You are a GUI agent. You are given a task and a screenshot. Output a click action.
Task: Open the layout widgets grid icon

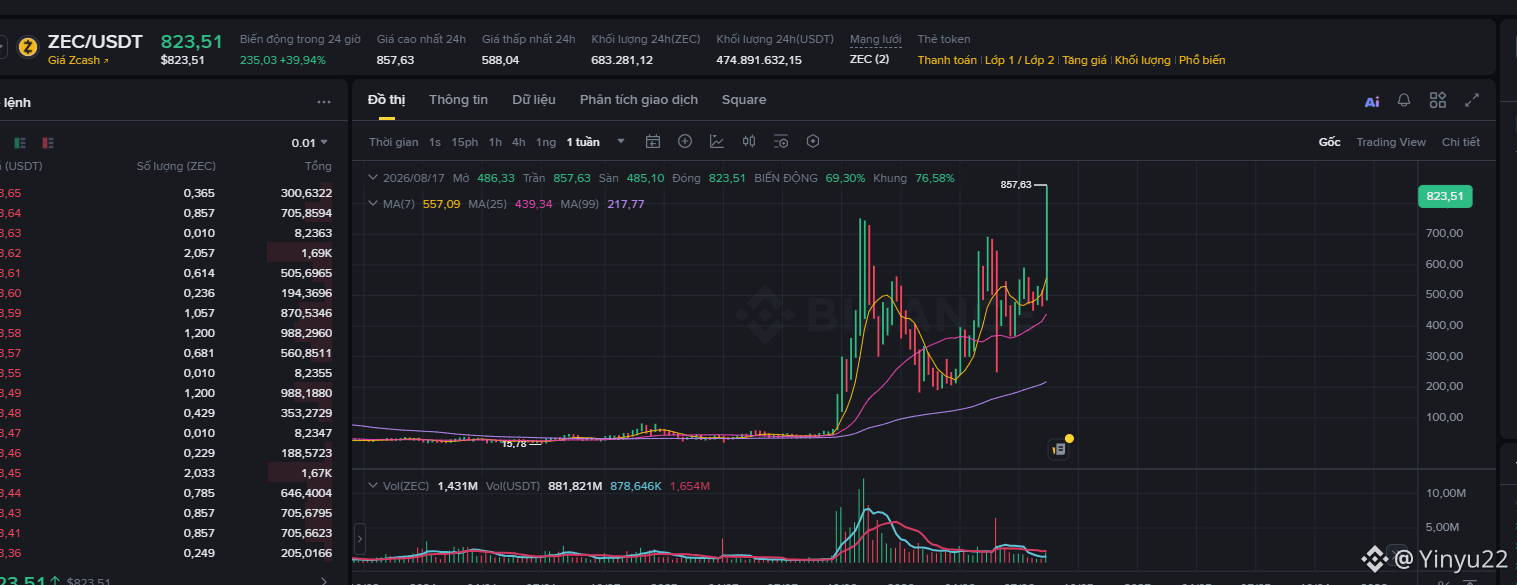coord(1438,100)
